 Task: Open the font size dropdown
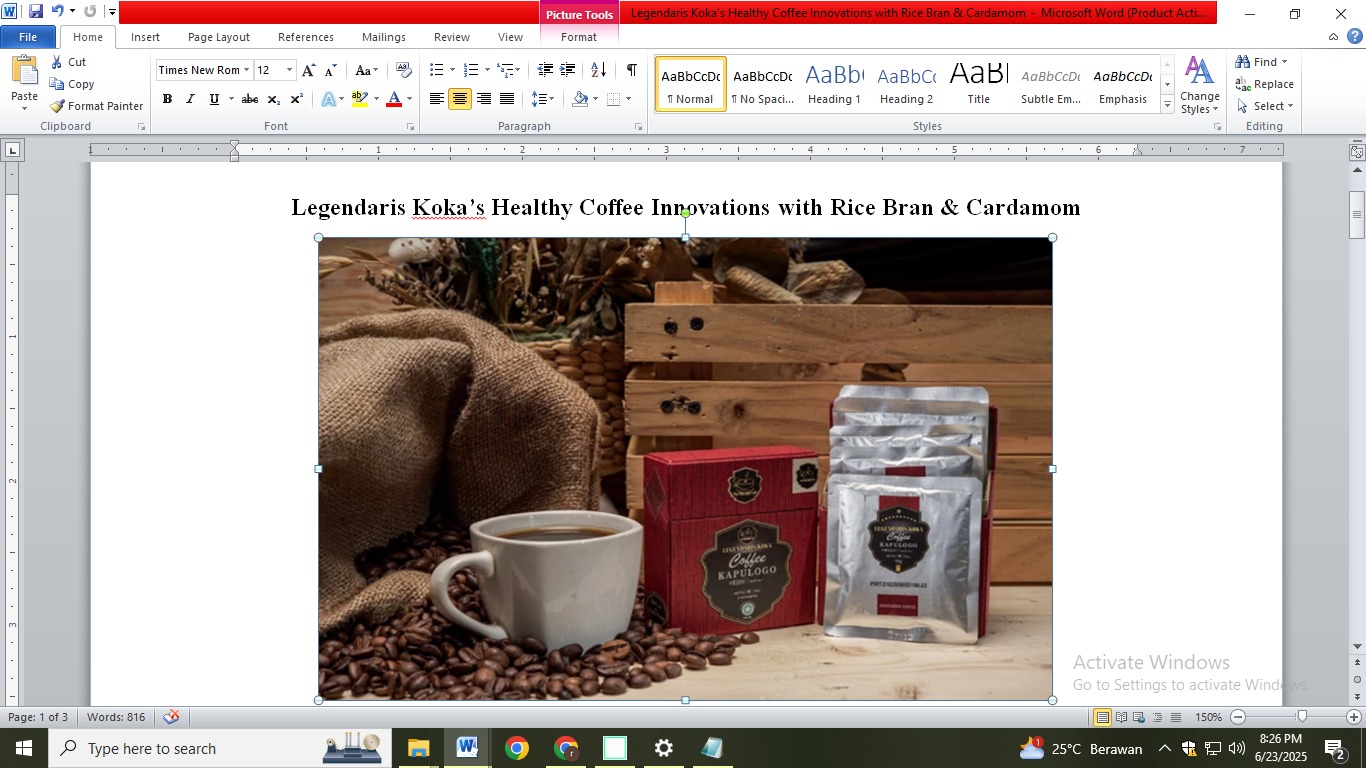tap(290, 70)
